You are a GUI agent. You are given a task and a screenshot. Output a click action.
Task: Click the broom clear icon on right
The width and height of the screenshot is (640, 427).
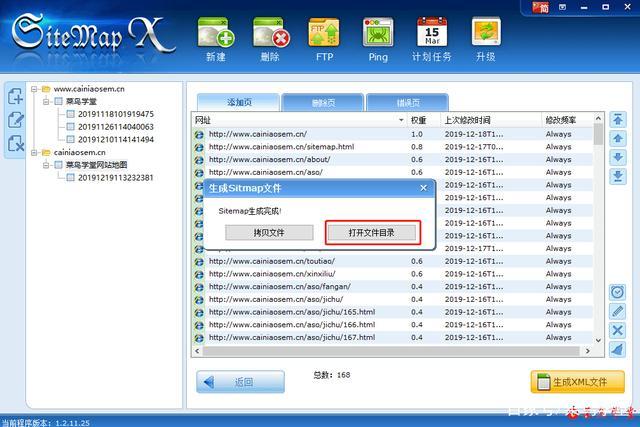tap(618, 349)
